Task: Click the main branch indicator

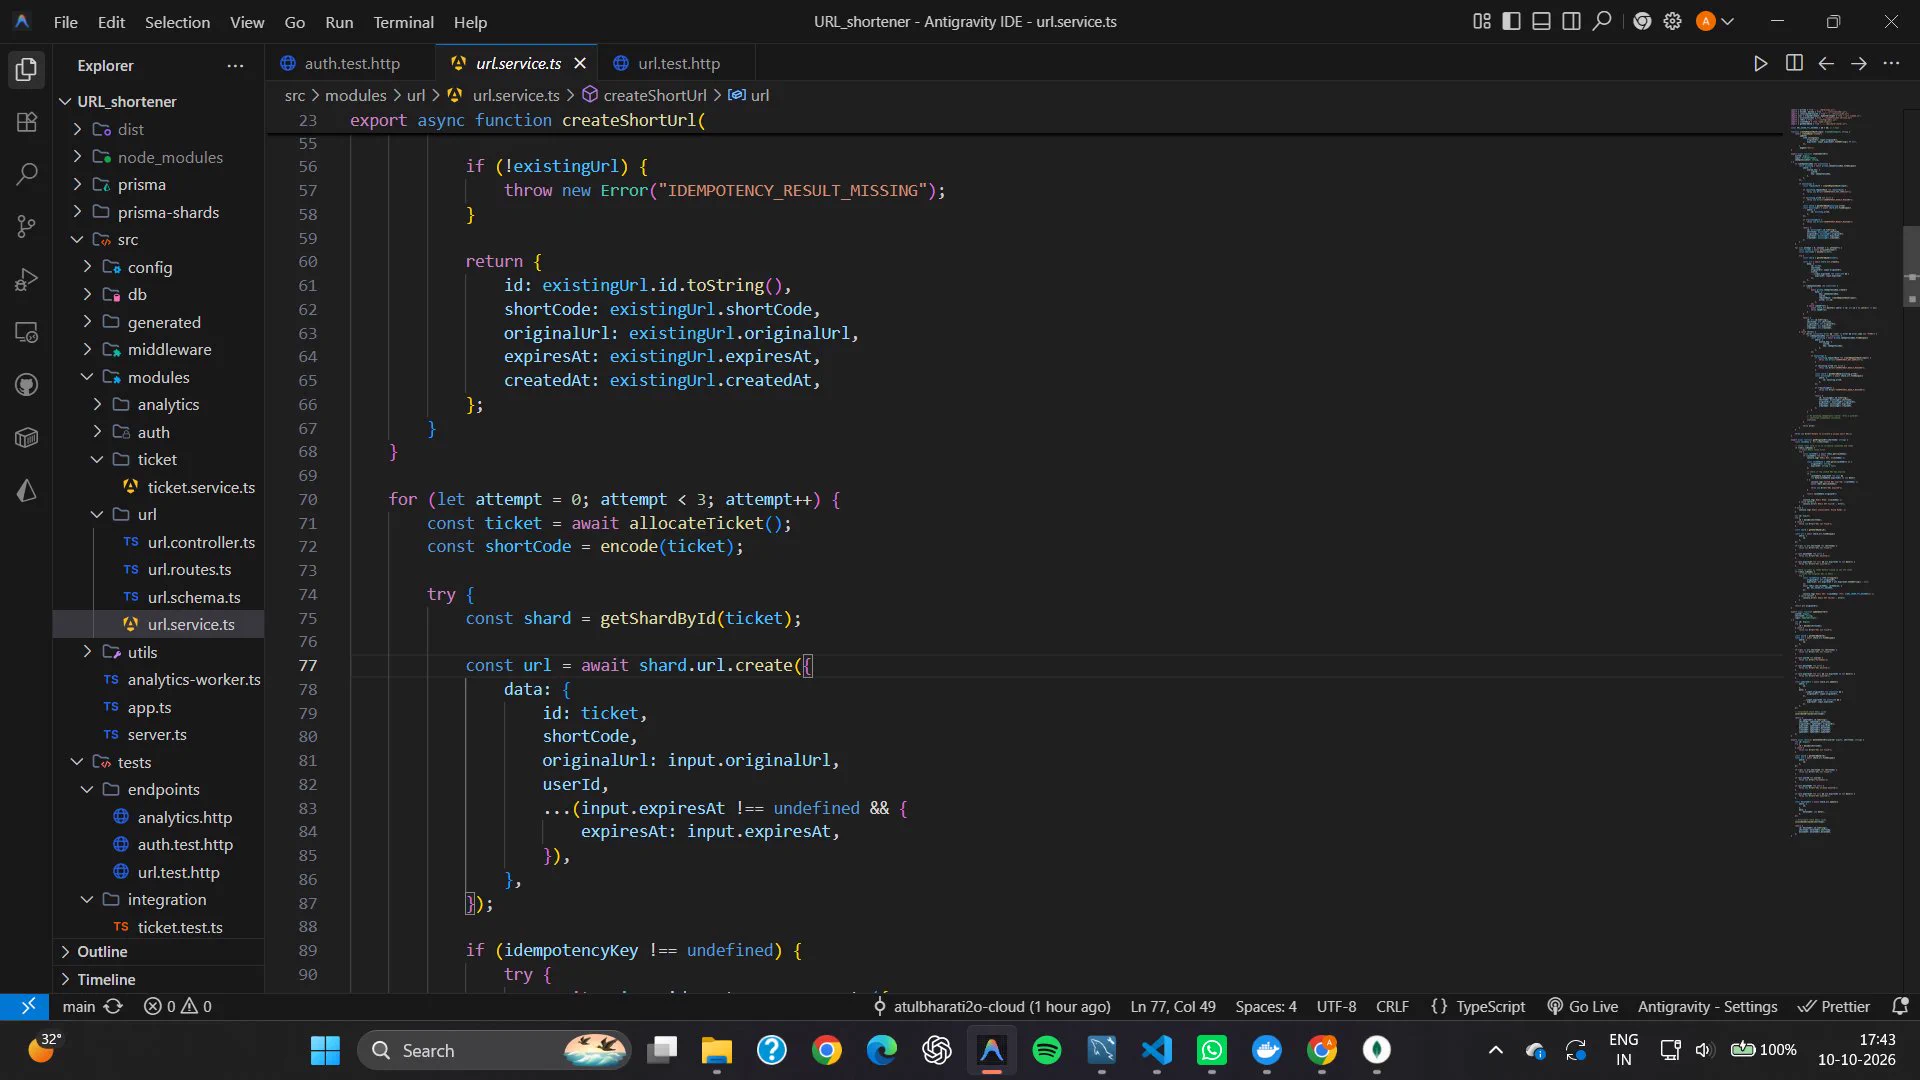Action: (79, 1006)
